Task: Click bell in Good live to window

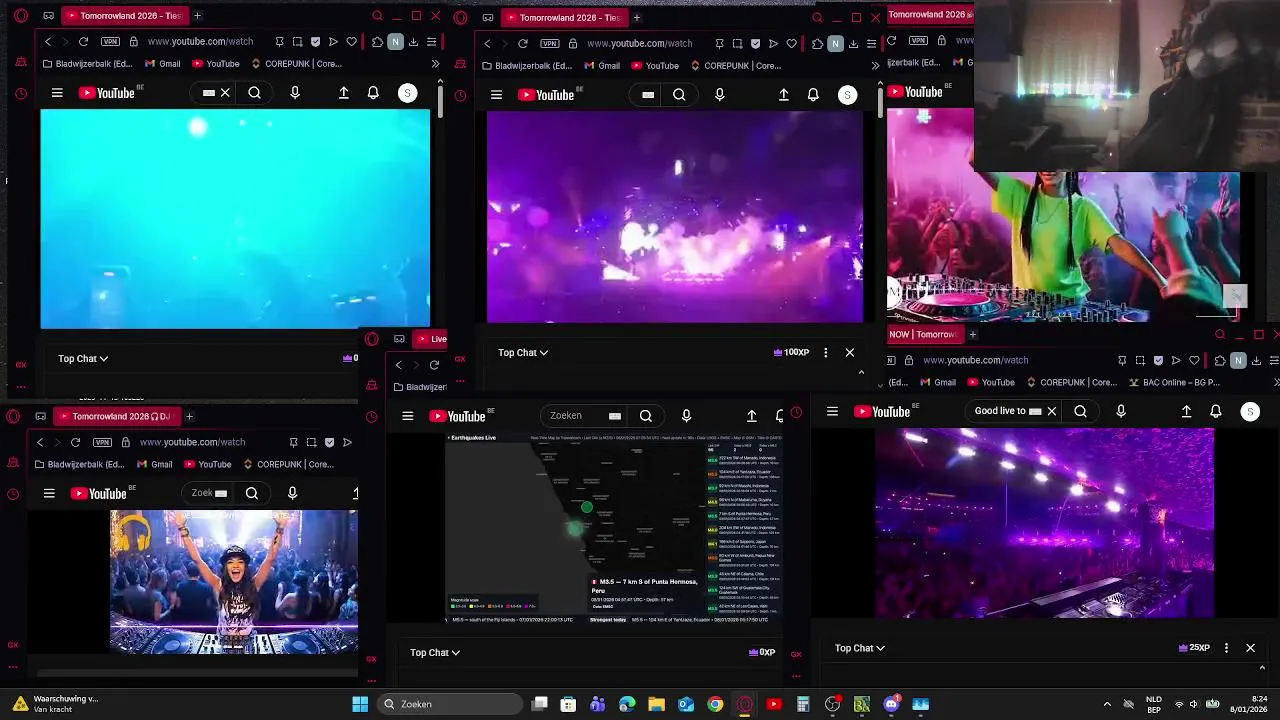Action: coord(1216,411)
